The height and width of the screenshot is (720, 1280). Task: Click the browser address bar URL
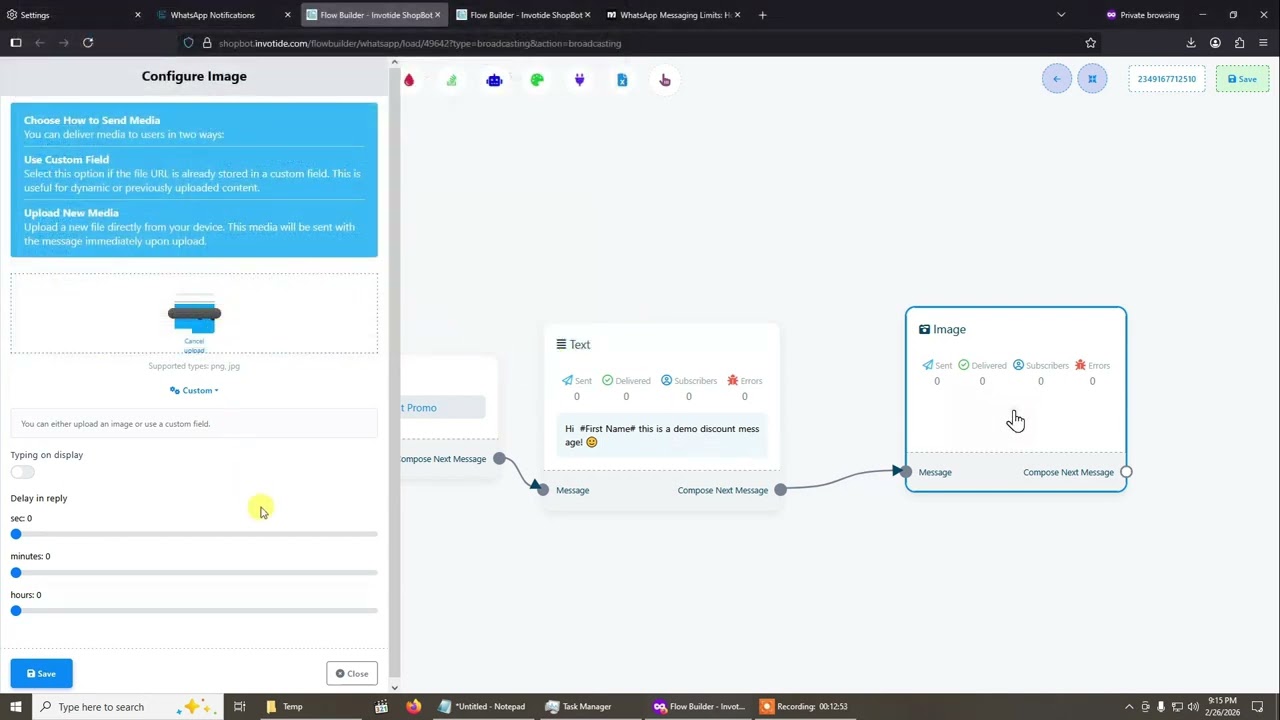(x=420, y=43)
